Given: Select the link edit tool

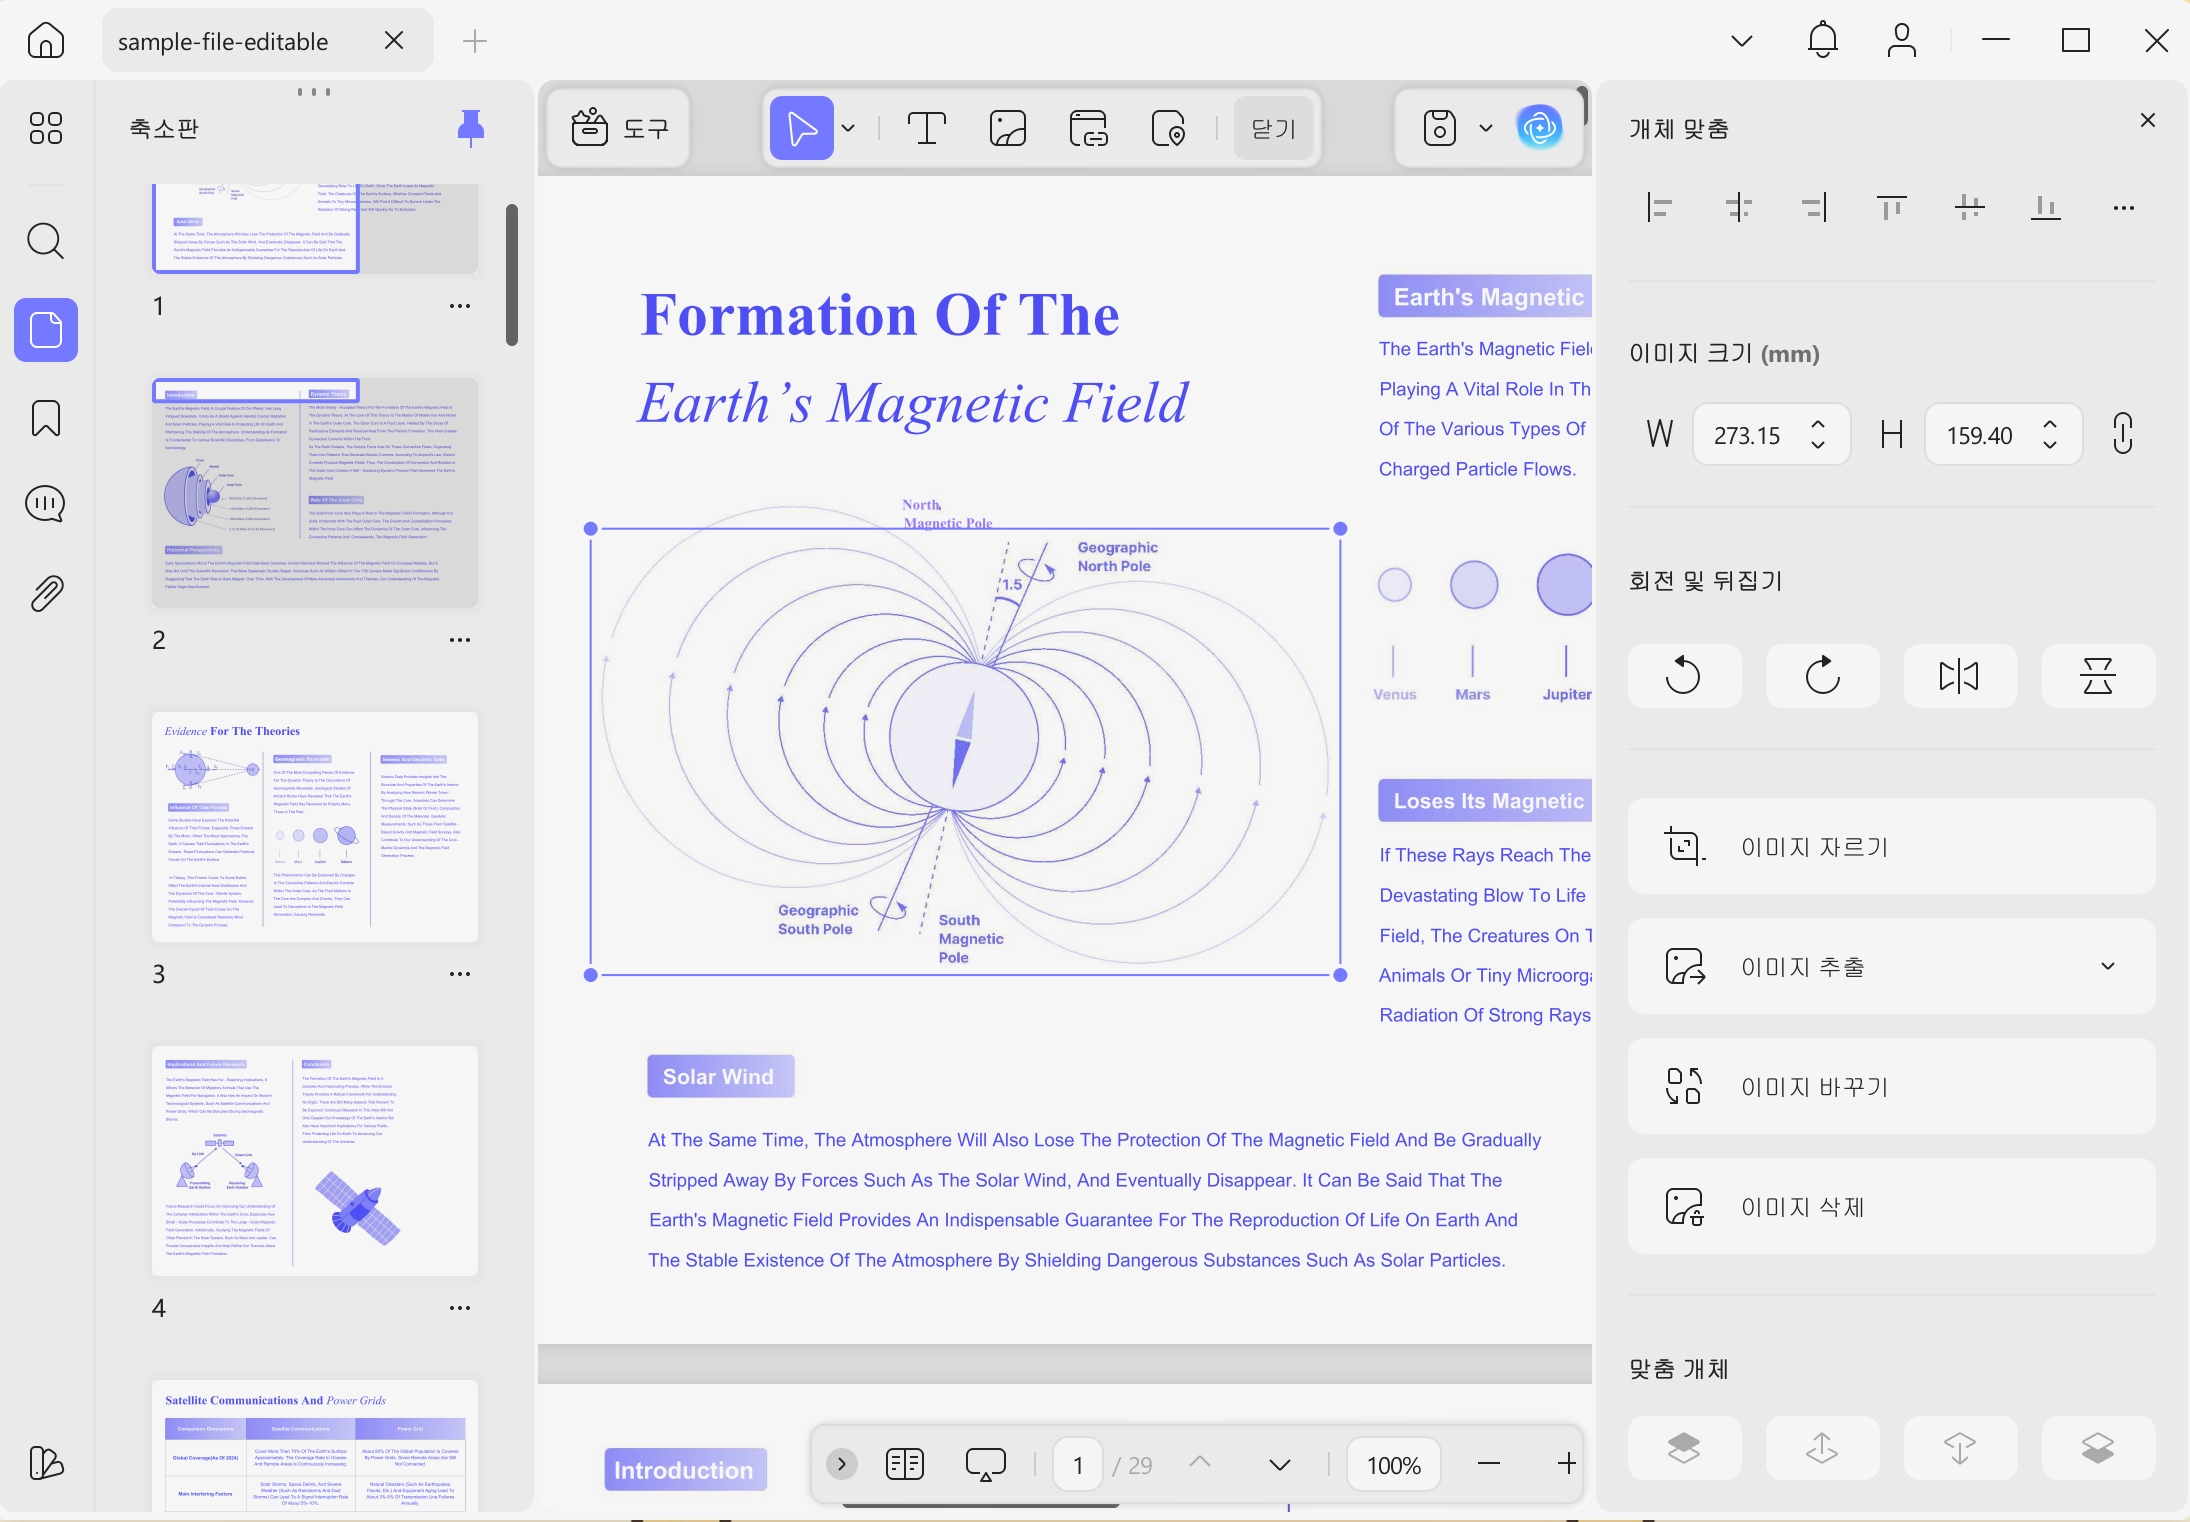Looking at the screenshot, I should pyautogui.click(x=1089, y=128).
